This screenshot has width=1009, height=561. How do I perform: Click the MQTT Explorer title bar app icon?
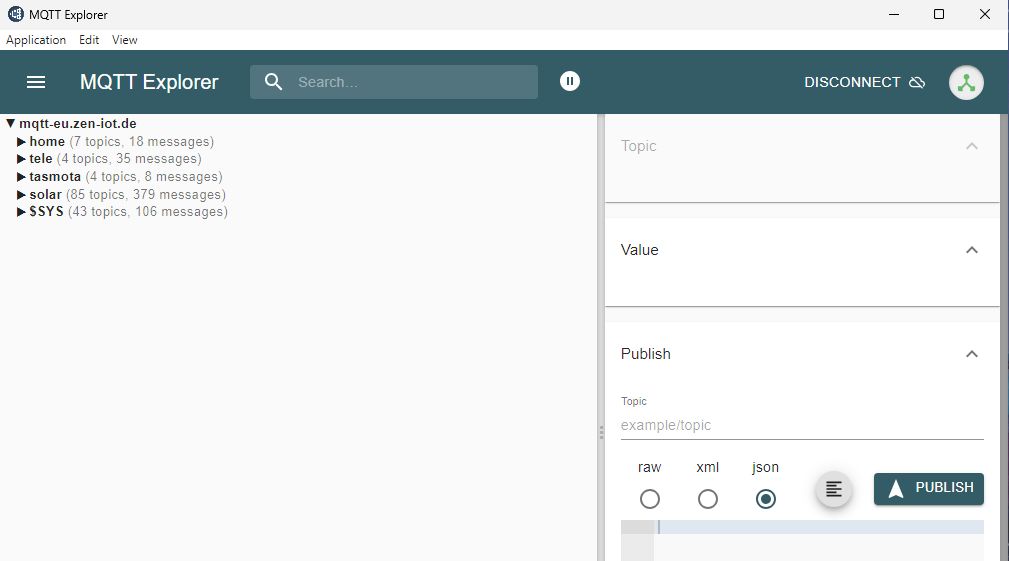(15, 14)
